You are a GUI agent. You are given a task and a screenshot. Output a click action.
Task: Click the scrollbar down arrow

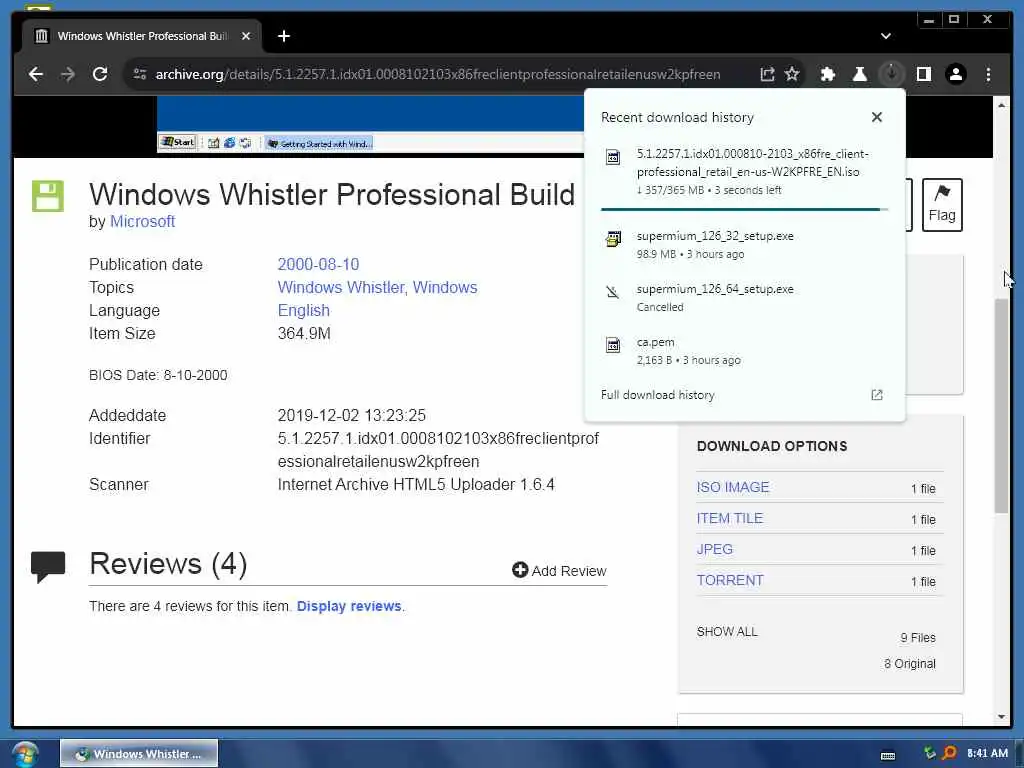[1001, 716]
